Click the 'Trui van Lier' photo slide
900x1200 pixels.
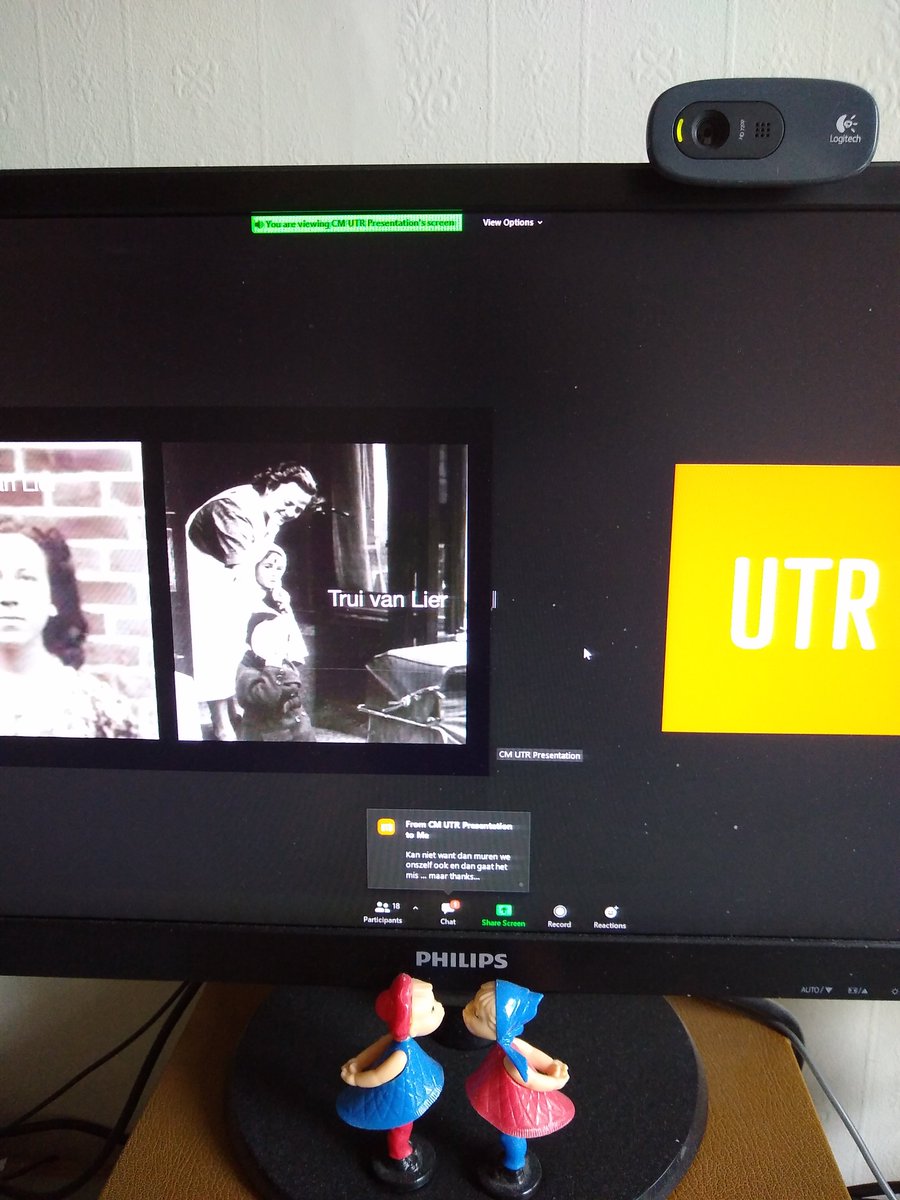click(x=320, y=592)
